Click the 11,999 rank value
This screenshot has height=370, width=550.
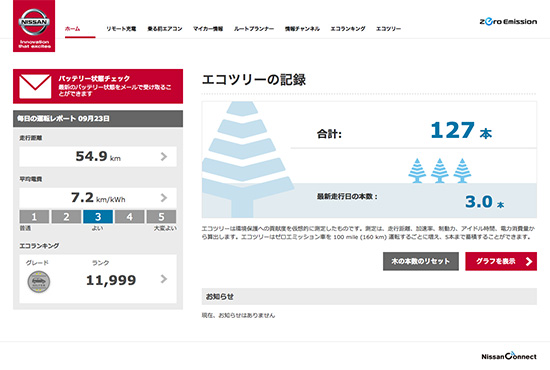[111, 280]
